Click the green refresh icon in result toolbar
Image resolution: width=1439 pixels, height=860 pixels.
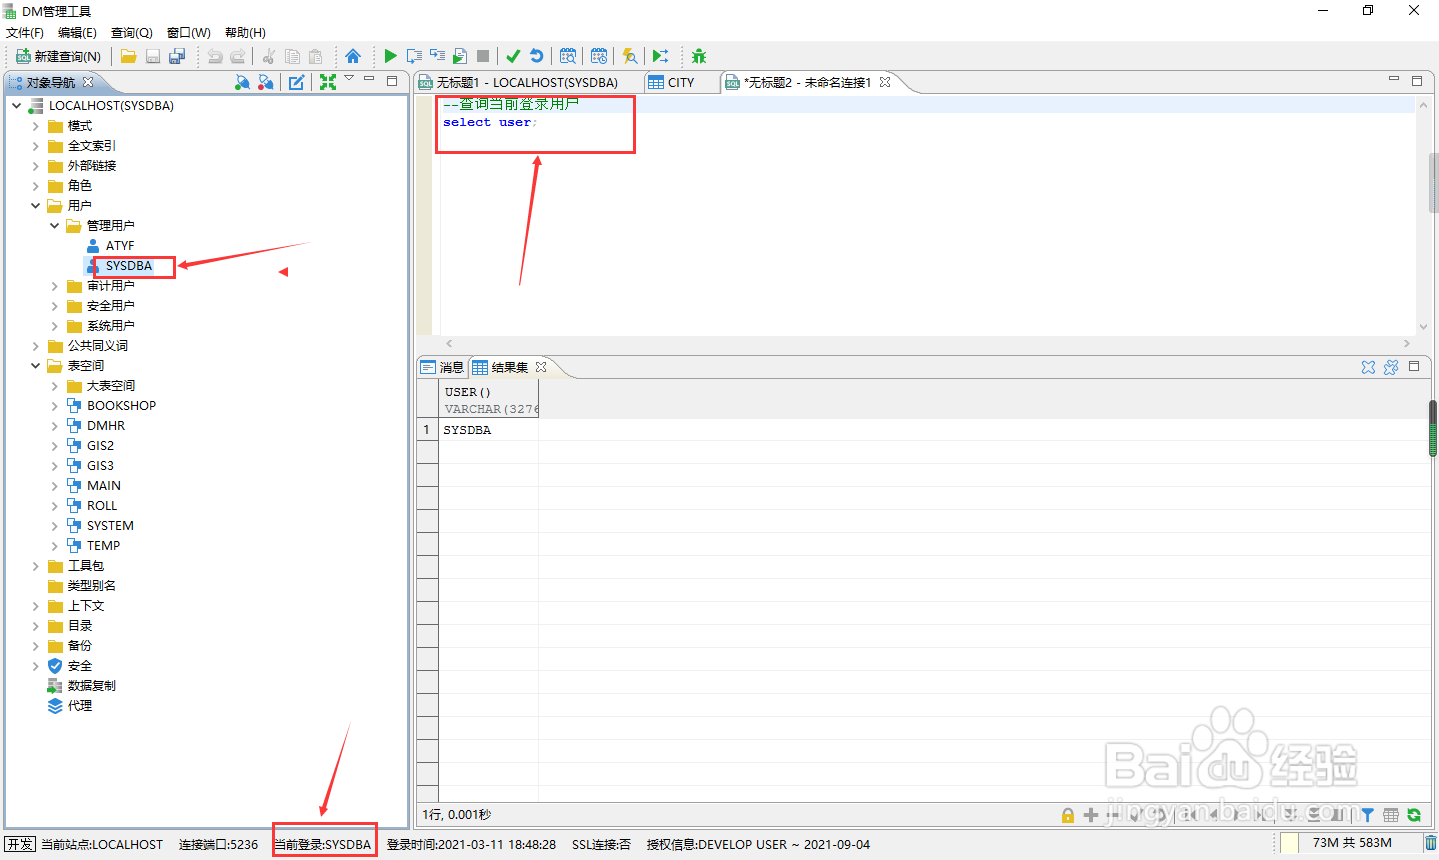point(1414,815)
